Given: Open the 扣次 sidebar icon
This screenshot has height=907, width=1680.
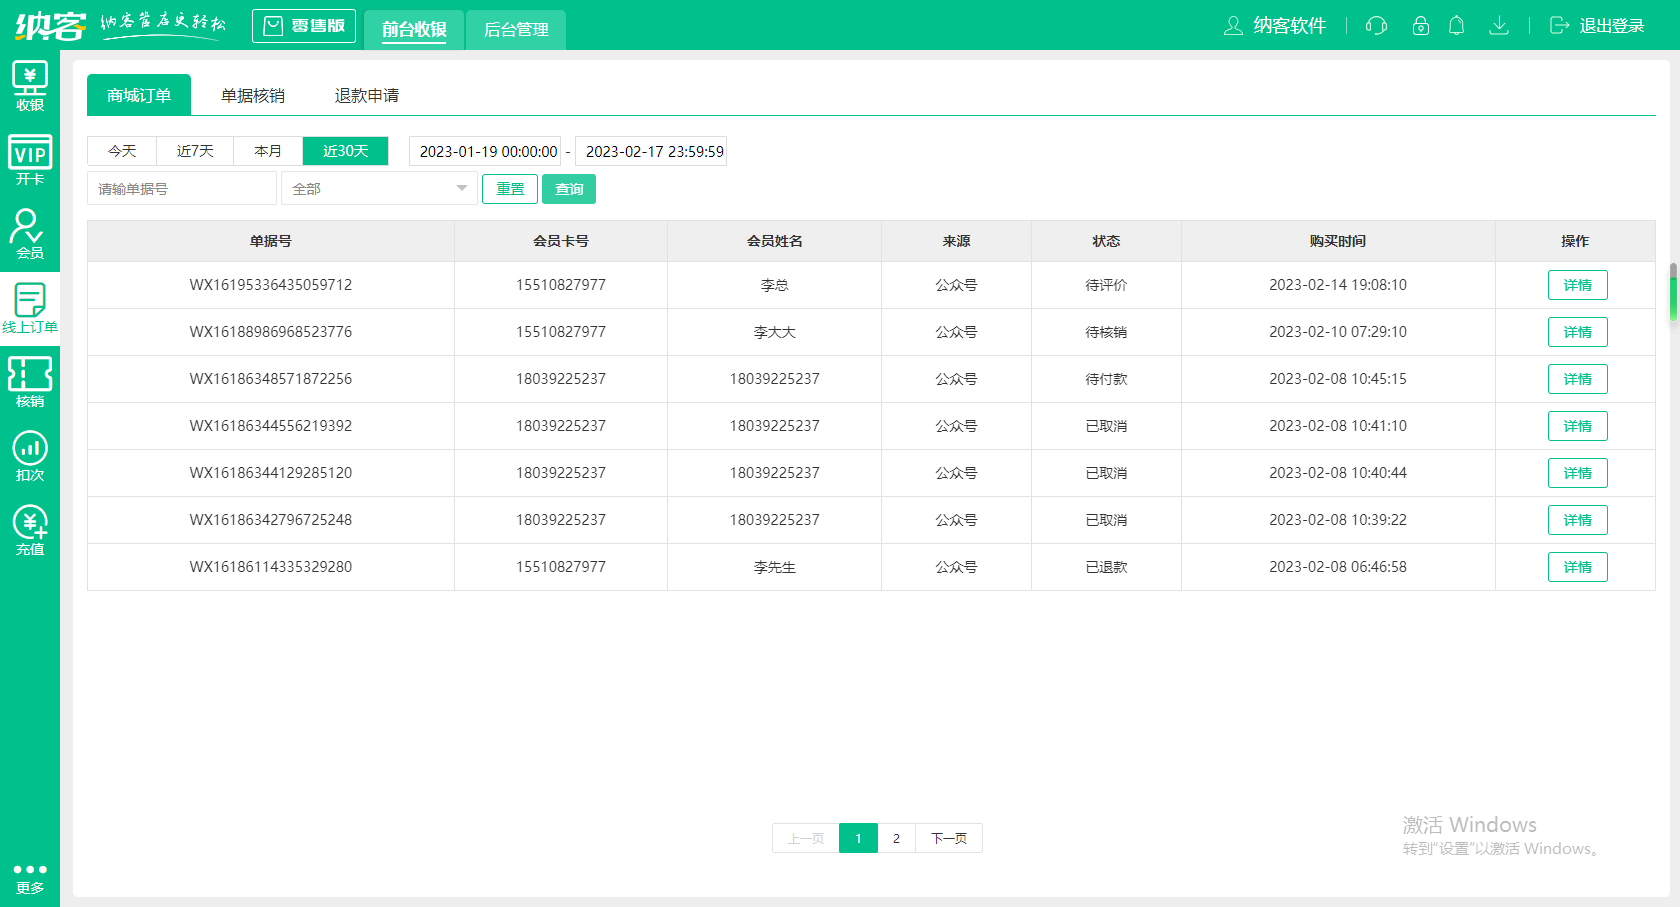Looking at the screenshot, I should 29,456.
